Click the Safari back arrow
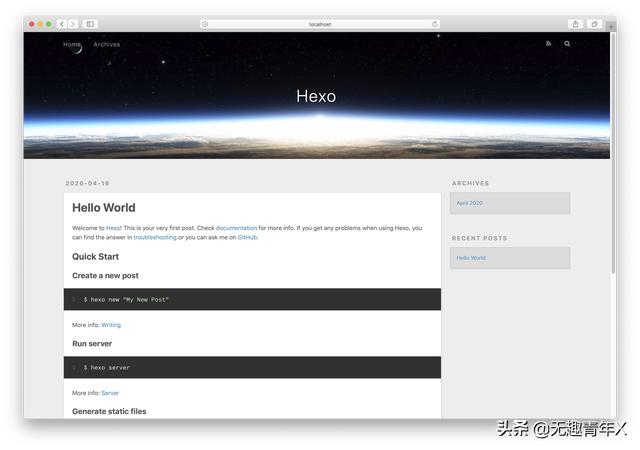 coord(62,24)
